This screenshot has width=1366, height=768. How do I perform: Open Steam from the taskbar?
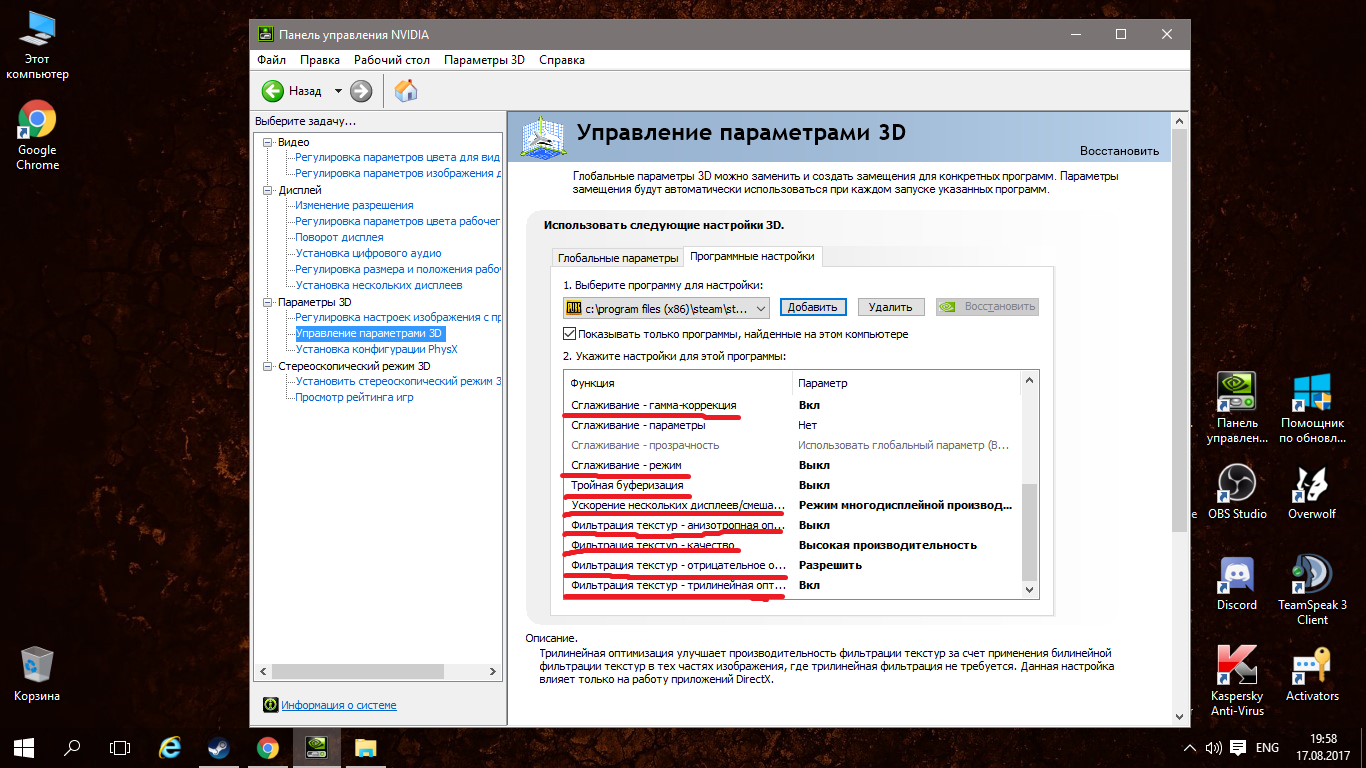pyautogui.click(x=218, y=747)
